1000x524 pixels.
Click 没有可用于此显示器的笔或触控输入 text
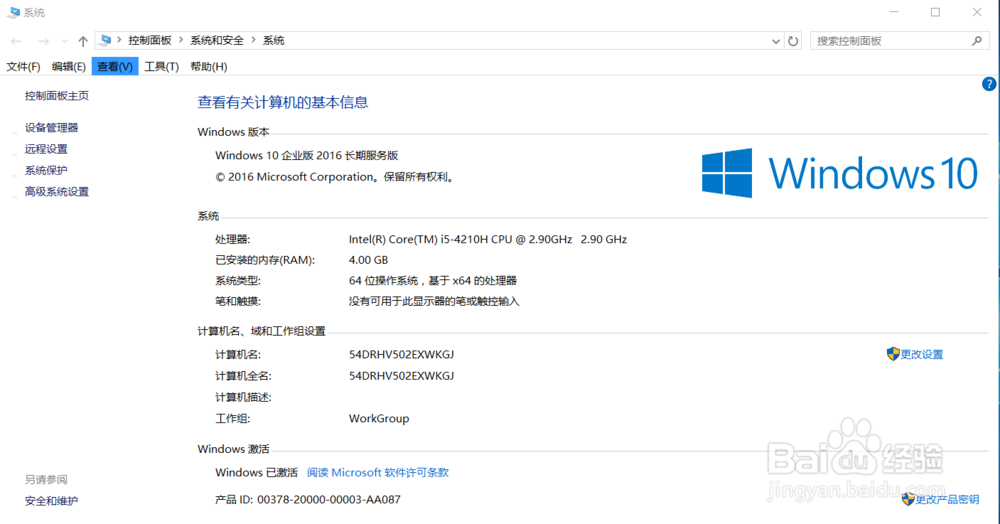[434, 302]
